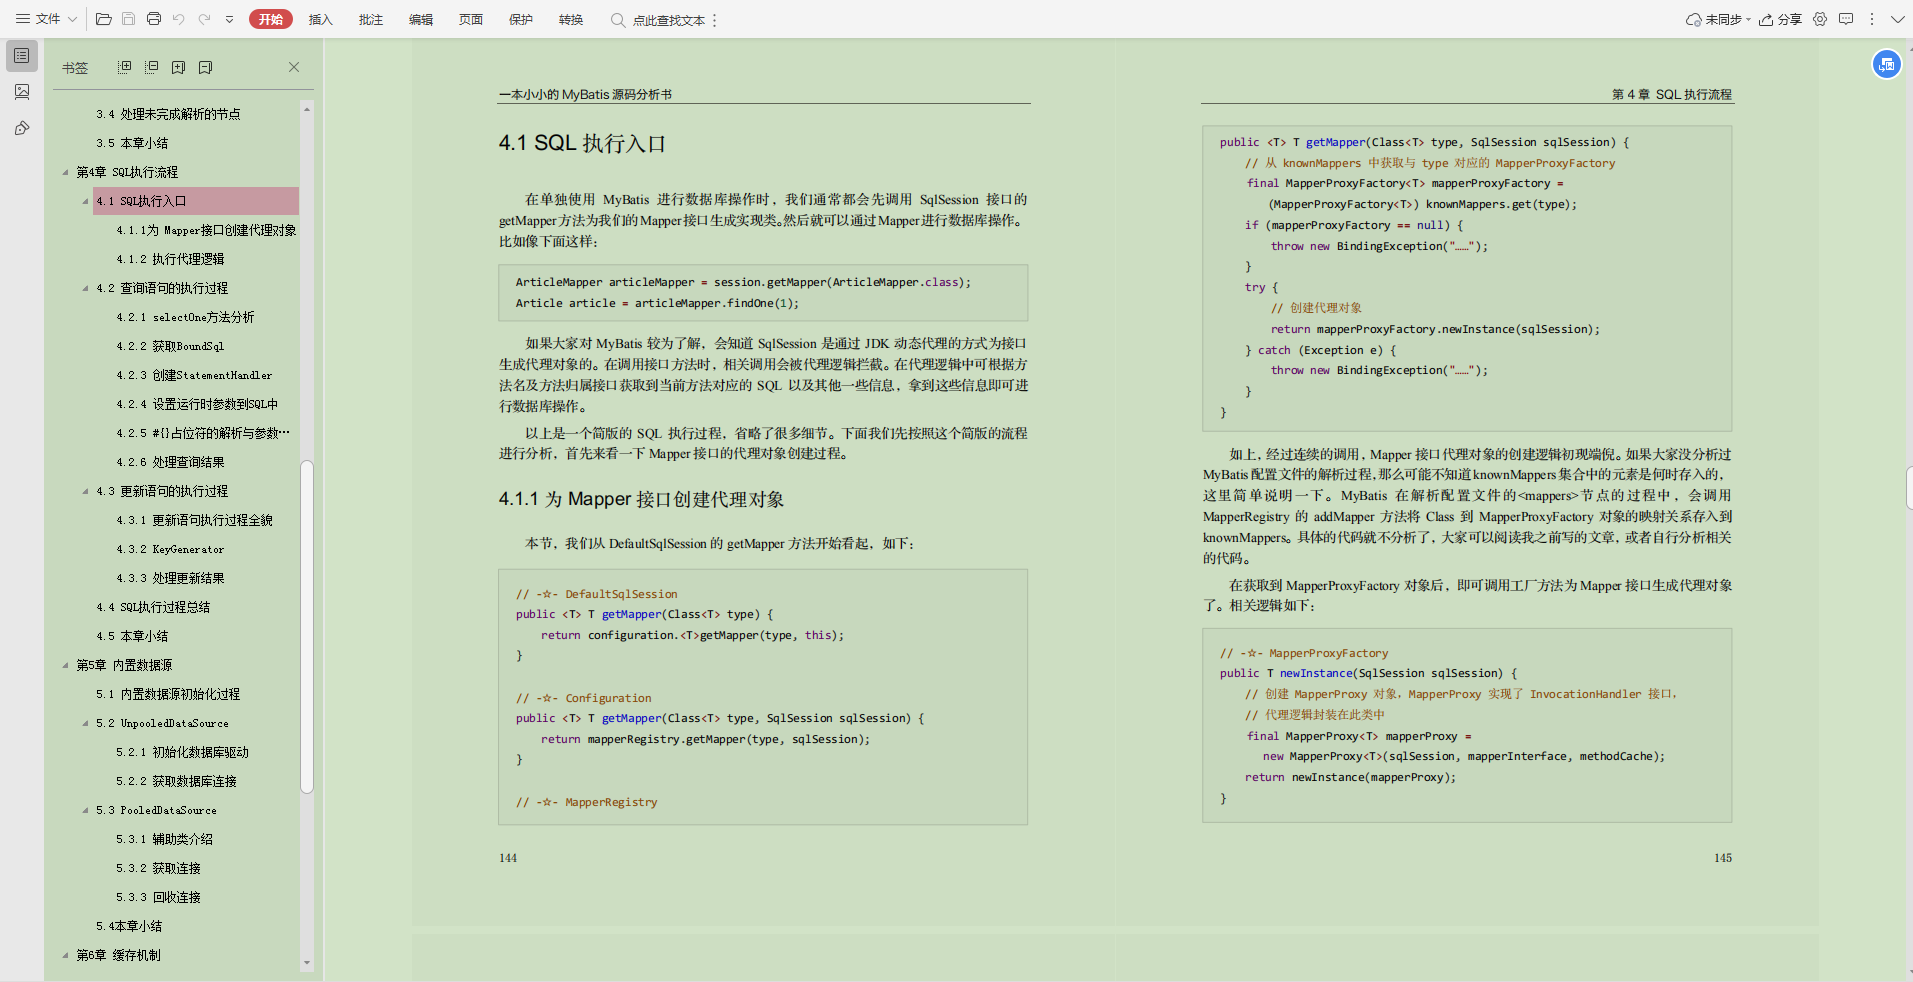Close the 书签 bookmarks panel
This screenshot has height=982, width=1913.
pos(294,67)
